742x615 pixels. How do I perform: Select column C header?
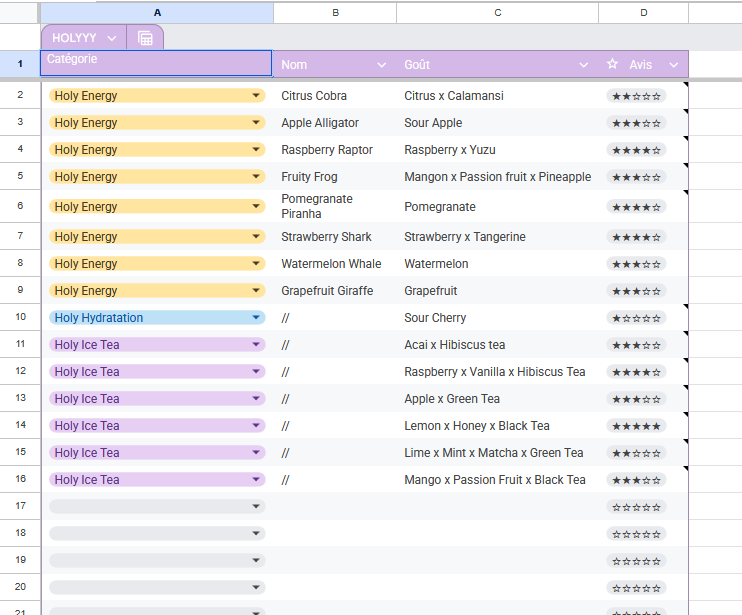(497, 13)
